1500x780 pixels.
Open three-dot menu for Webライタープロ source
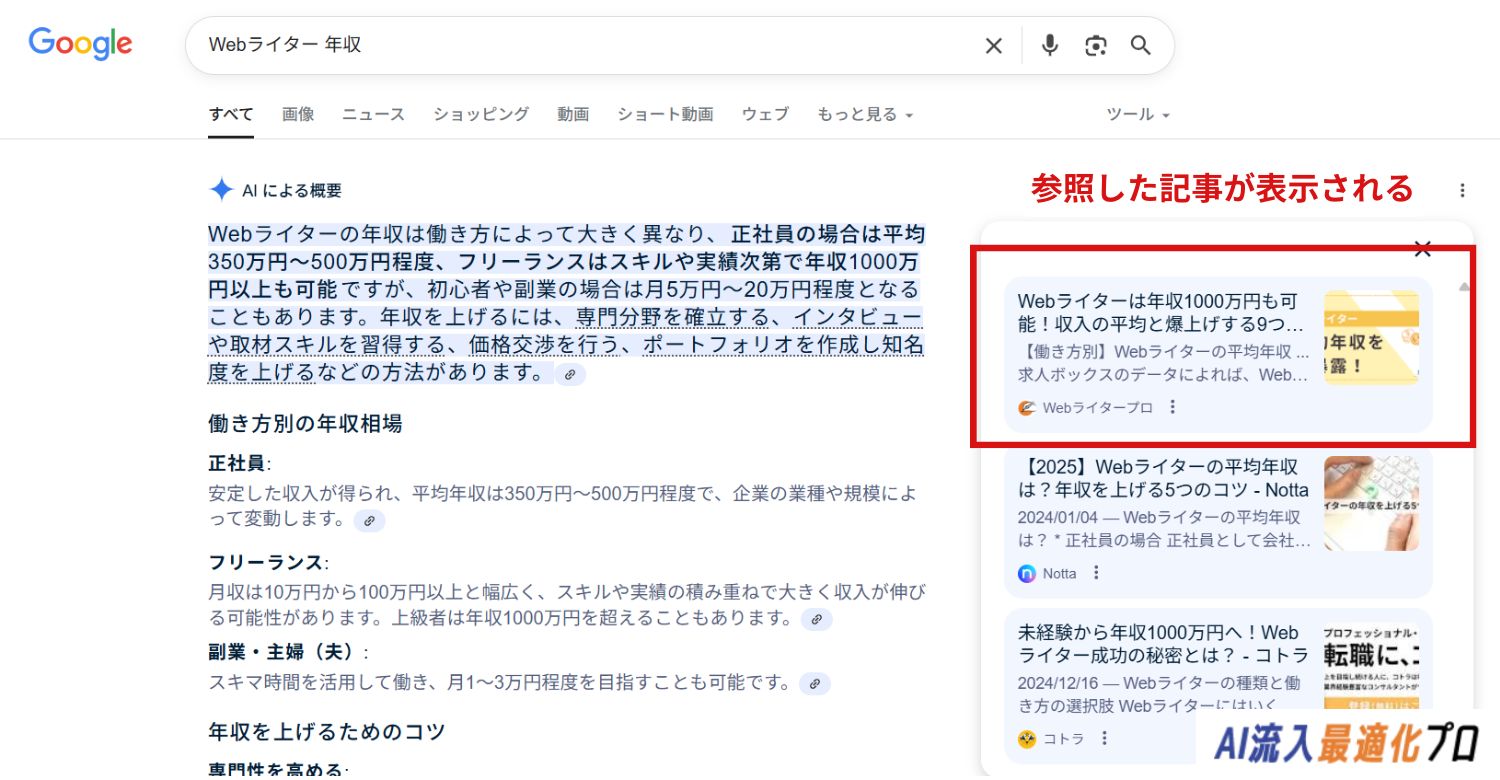(1173, 407)
